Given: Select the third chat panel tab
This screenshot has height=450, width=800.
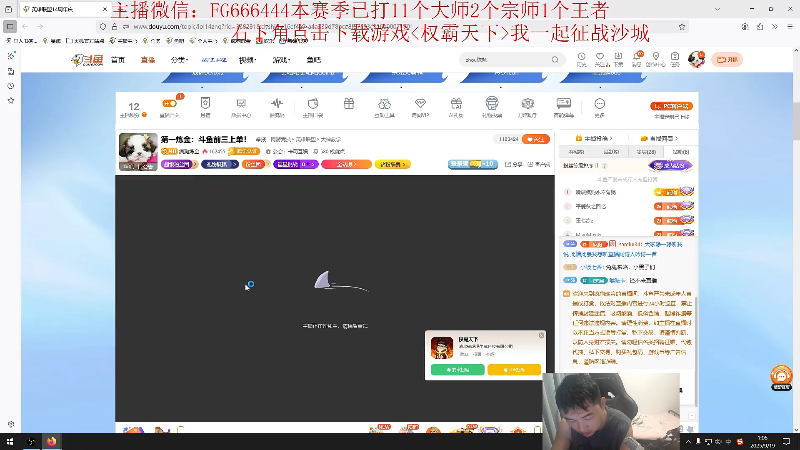Looking at the screenshot, I should 646,152.
